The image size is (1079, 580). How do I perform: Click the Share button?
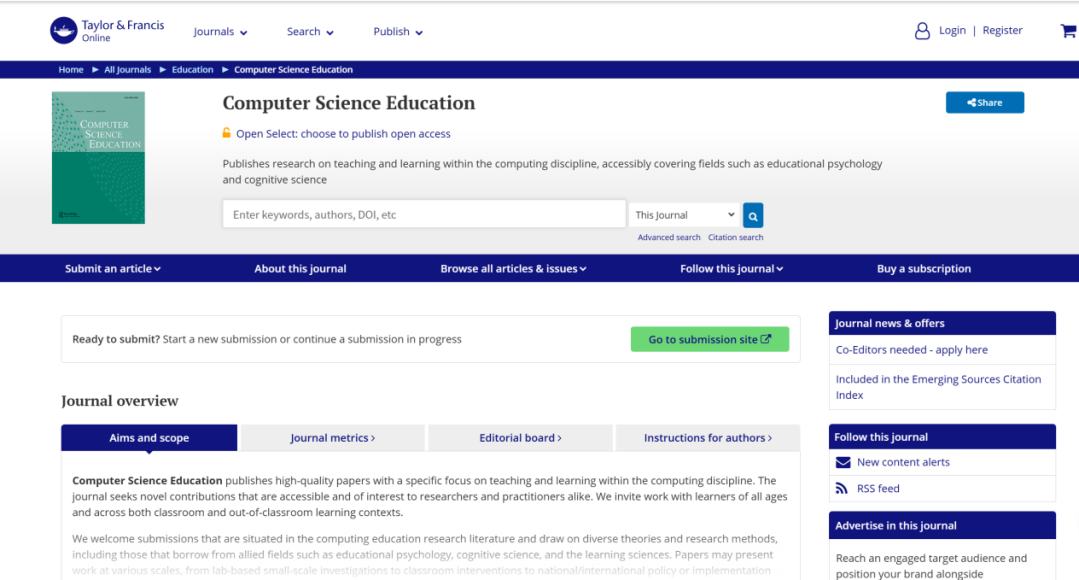(985, 103)
